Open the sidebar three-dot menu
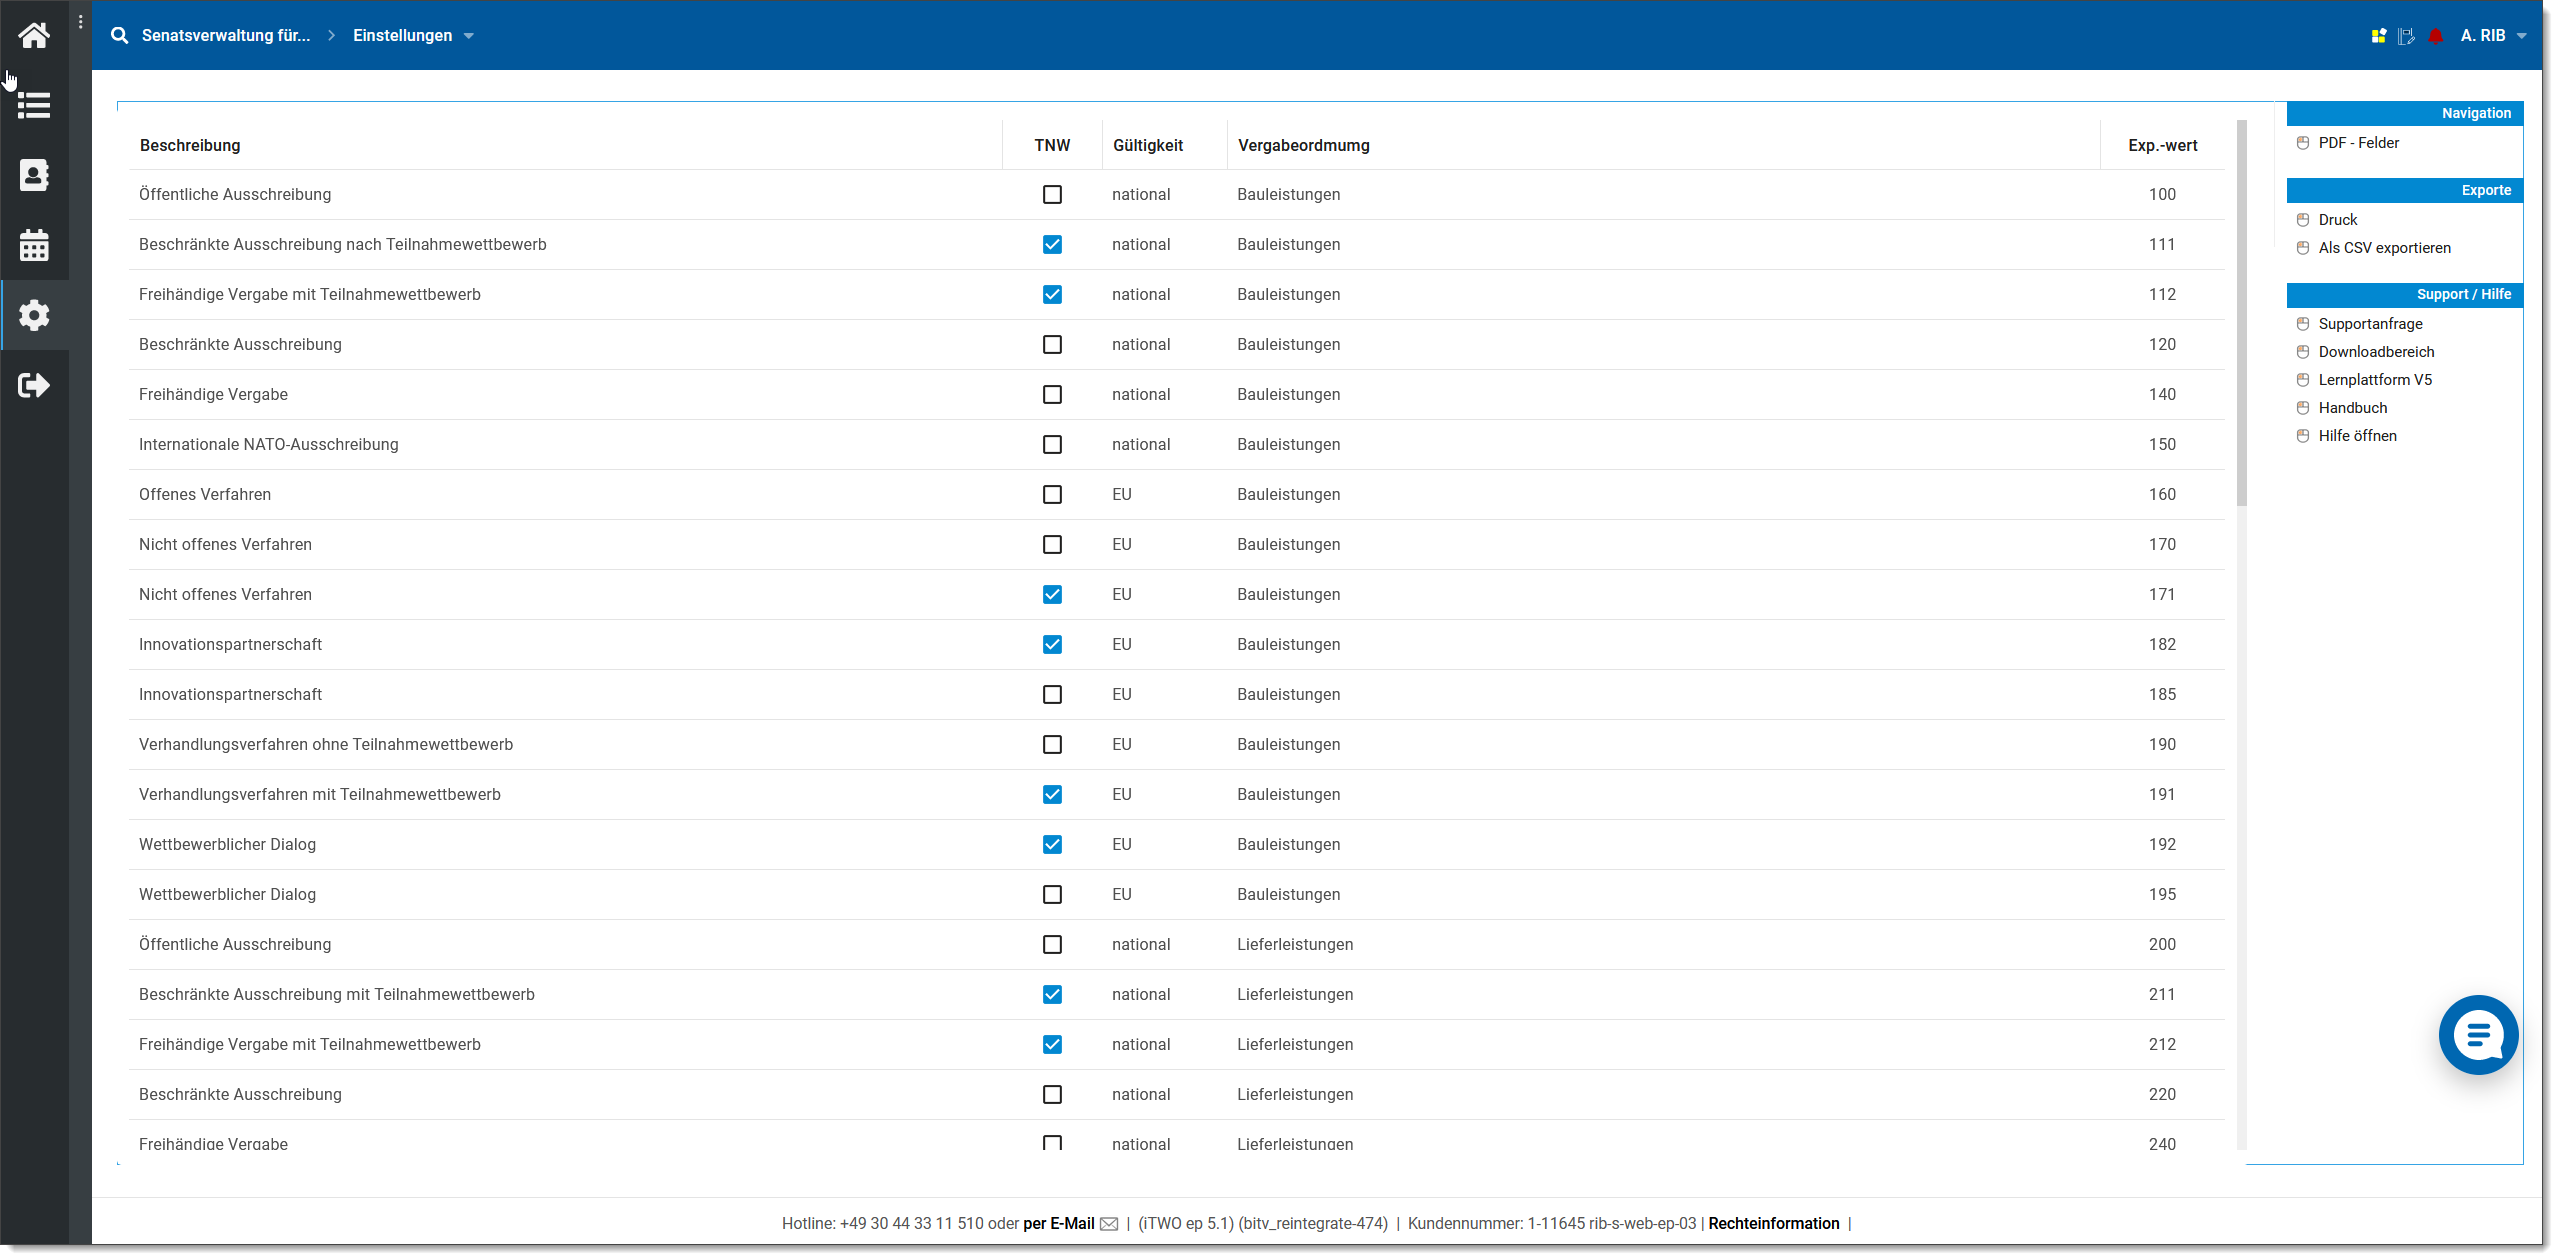 [81, 22]
